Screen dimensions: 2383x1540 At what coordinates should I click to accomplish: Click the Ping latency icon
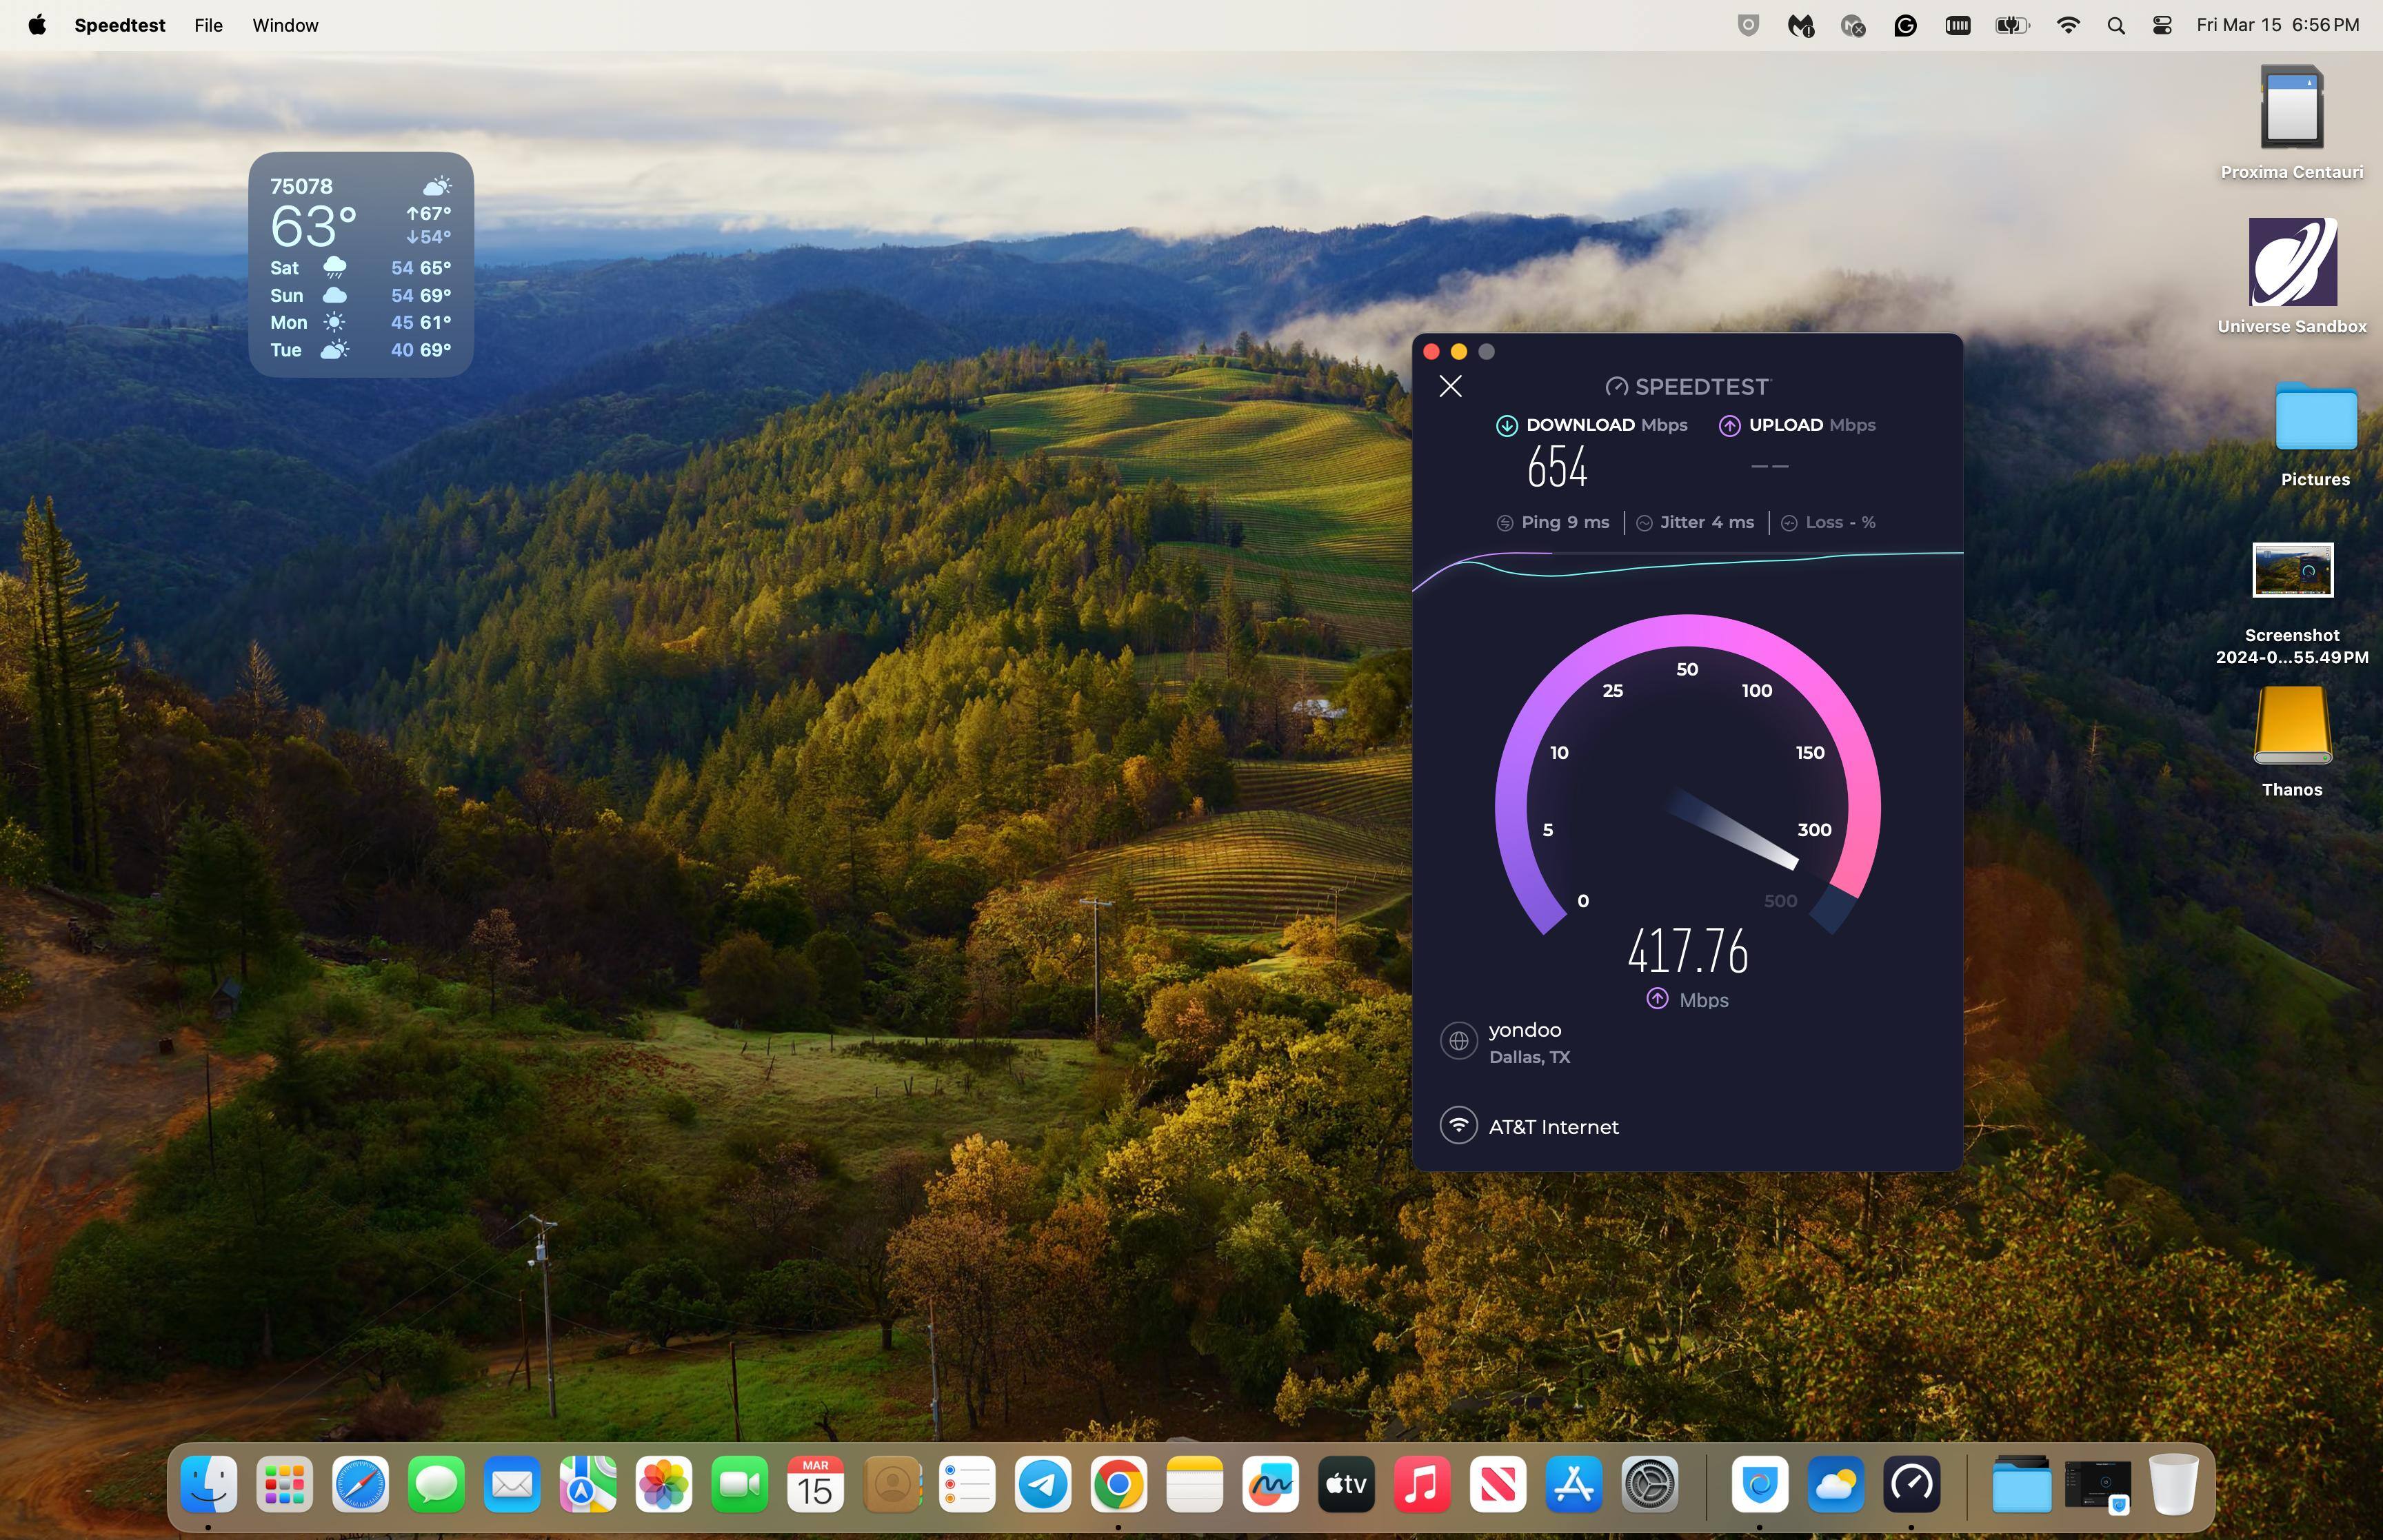(x=1505, y=523)
